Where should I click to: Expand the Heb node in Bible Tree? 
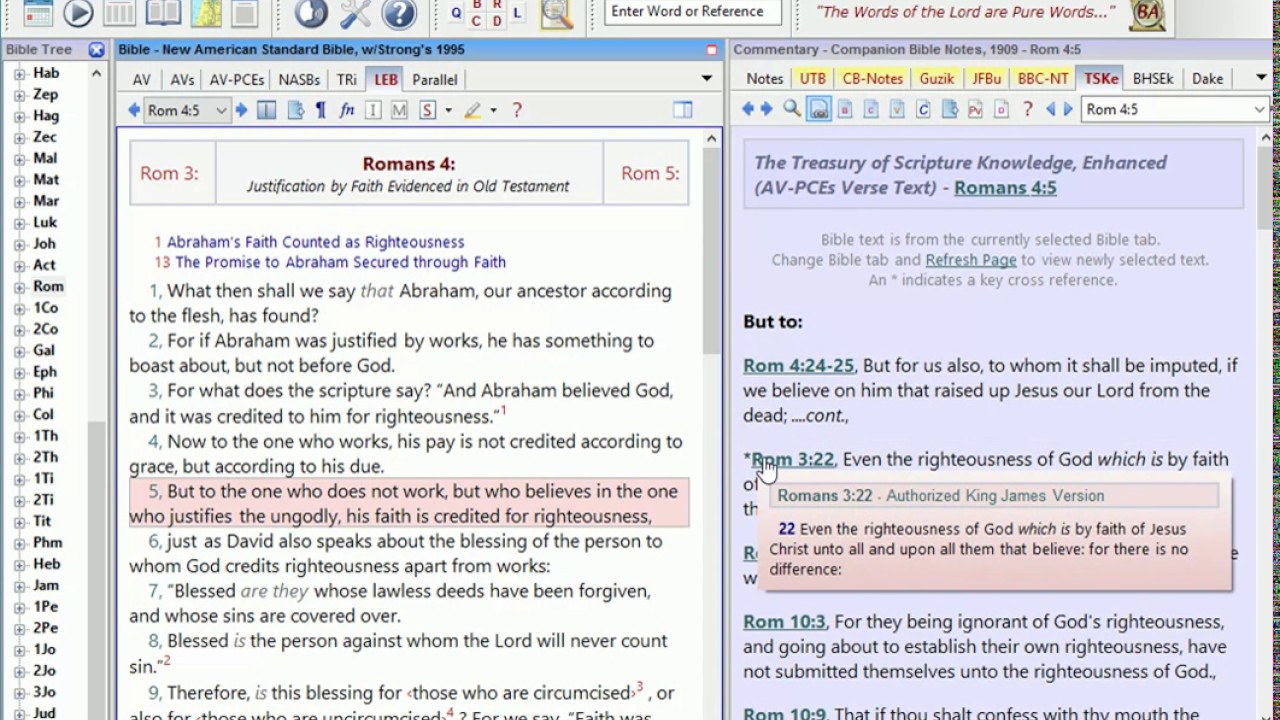[x=19, y=564]
